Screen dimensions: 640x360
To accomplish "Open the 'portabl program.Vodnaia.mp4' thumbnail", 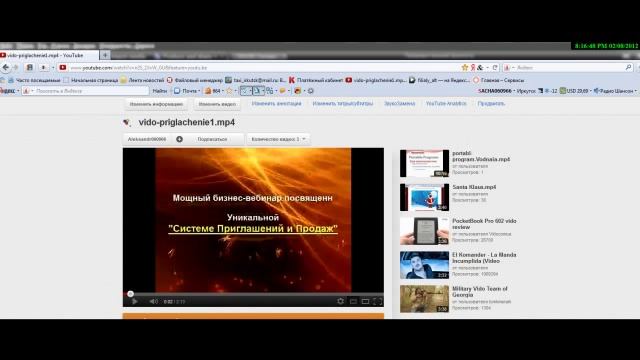I will (424, 163).
